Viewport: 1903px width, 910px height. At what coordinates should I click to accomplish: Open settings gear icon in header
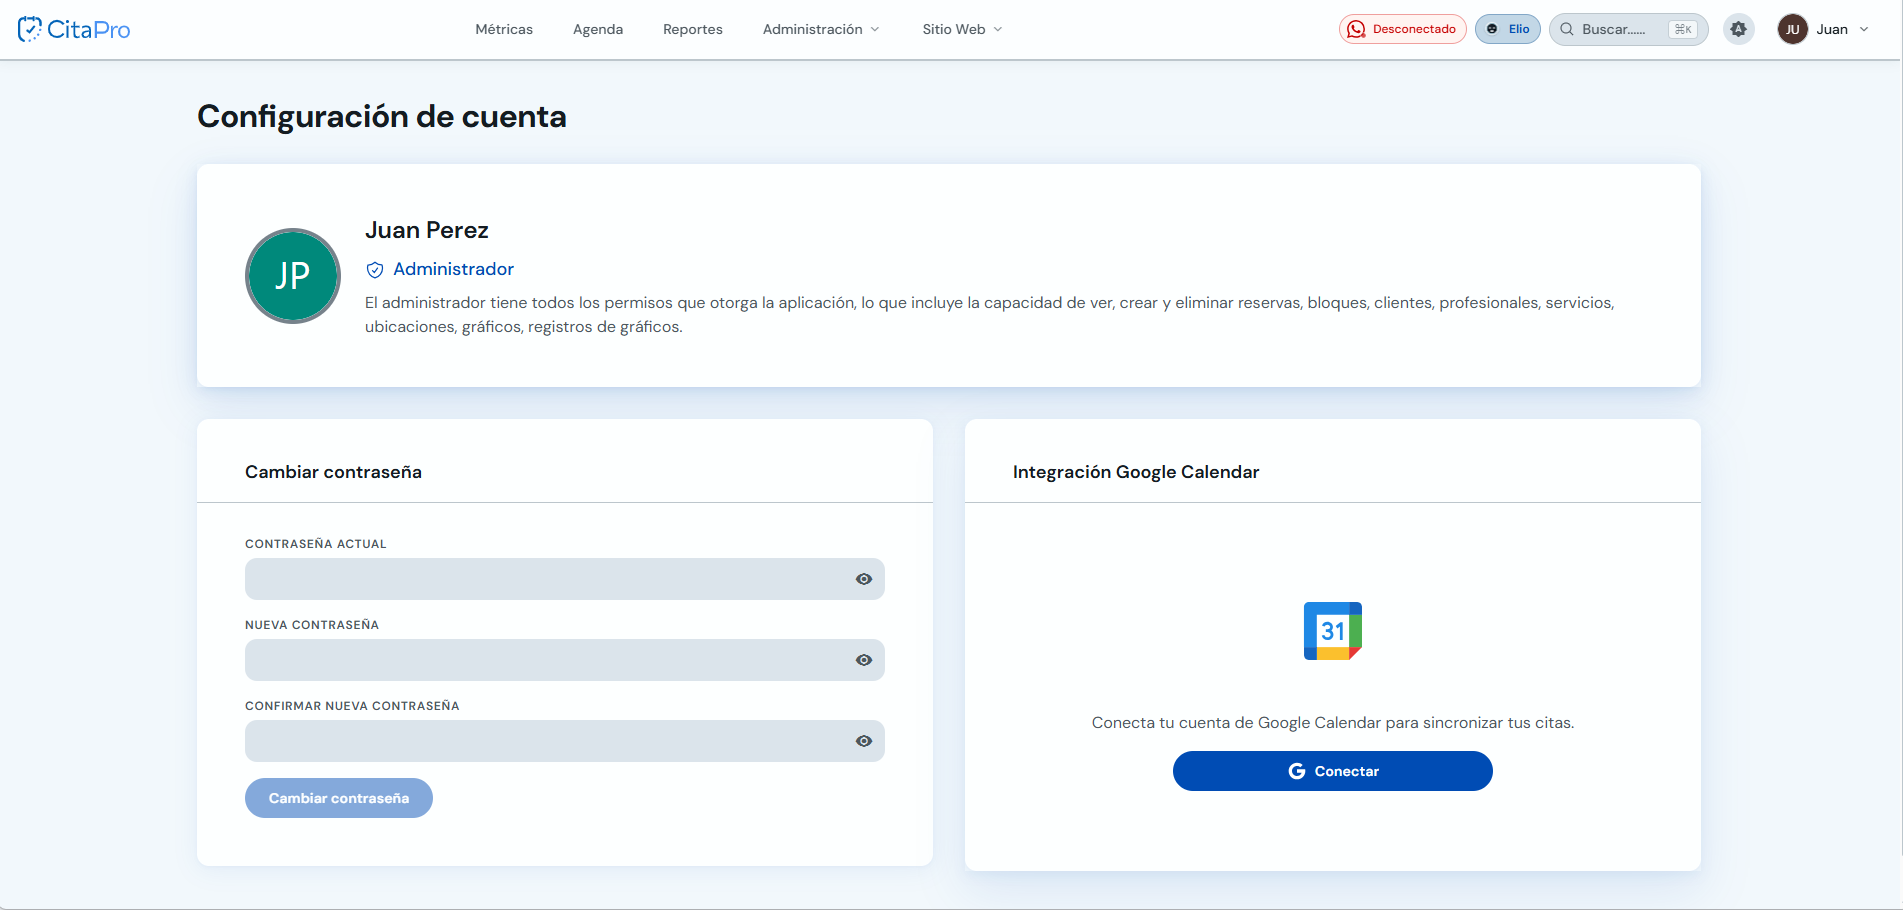coord(1739,29)
